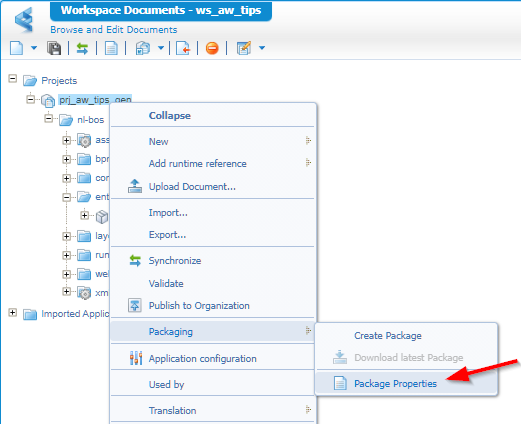
Task: Open dropdown arrow beside notepad edit icon
Action: pos(262,48)
